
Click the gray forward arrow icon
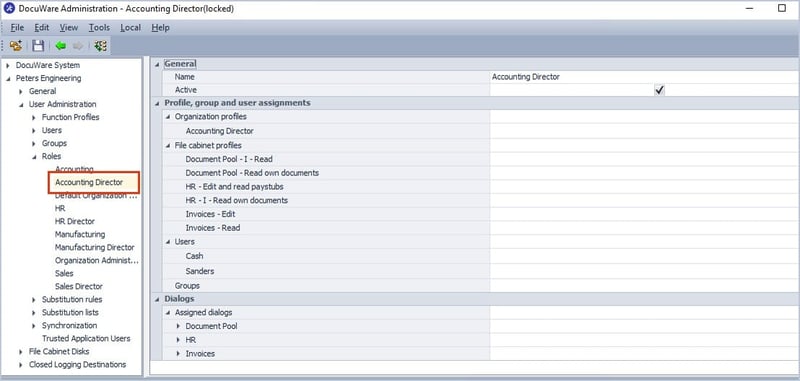click(x=78, y=46)
